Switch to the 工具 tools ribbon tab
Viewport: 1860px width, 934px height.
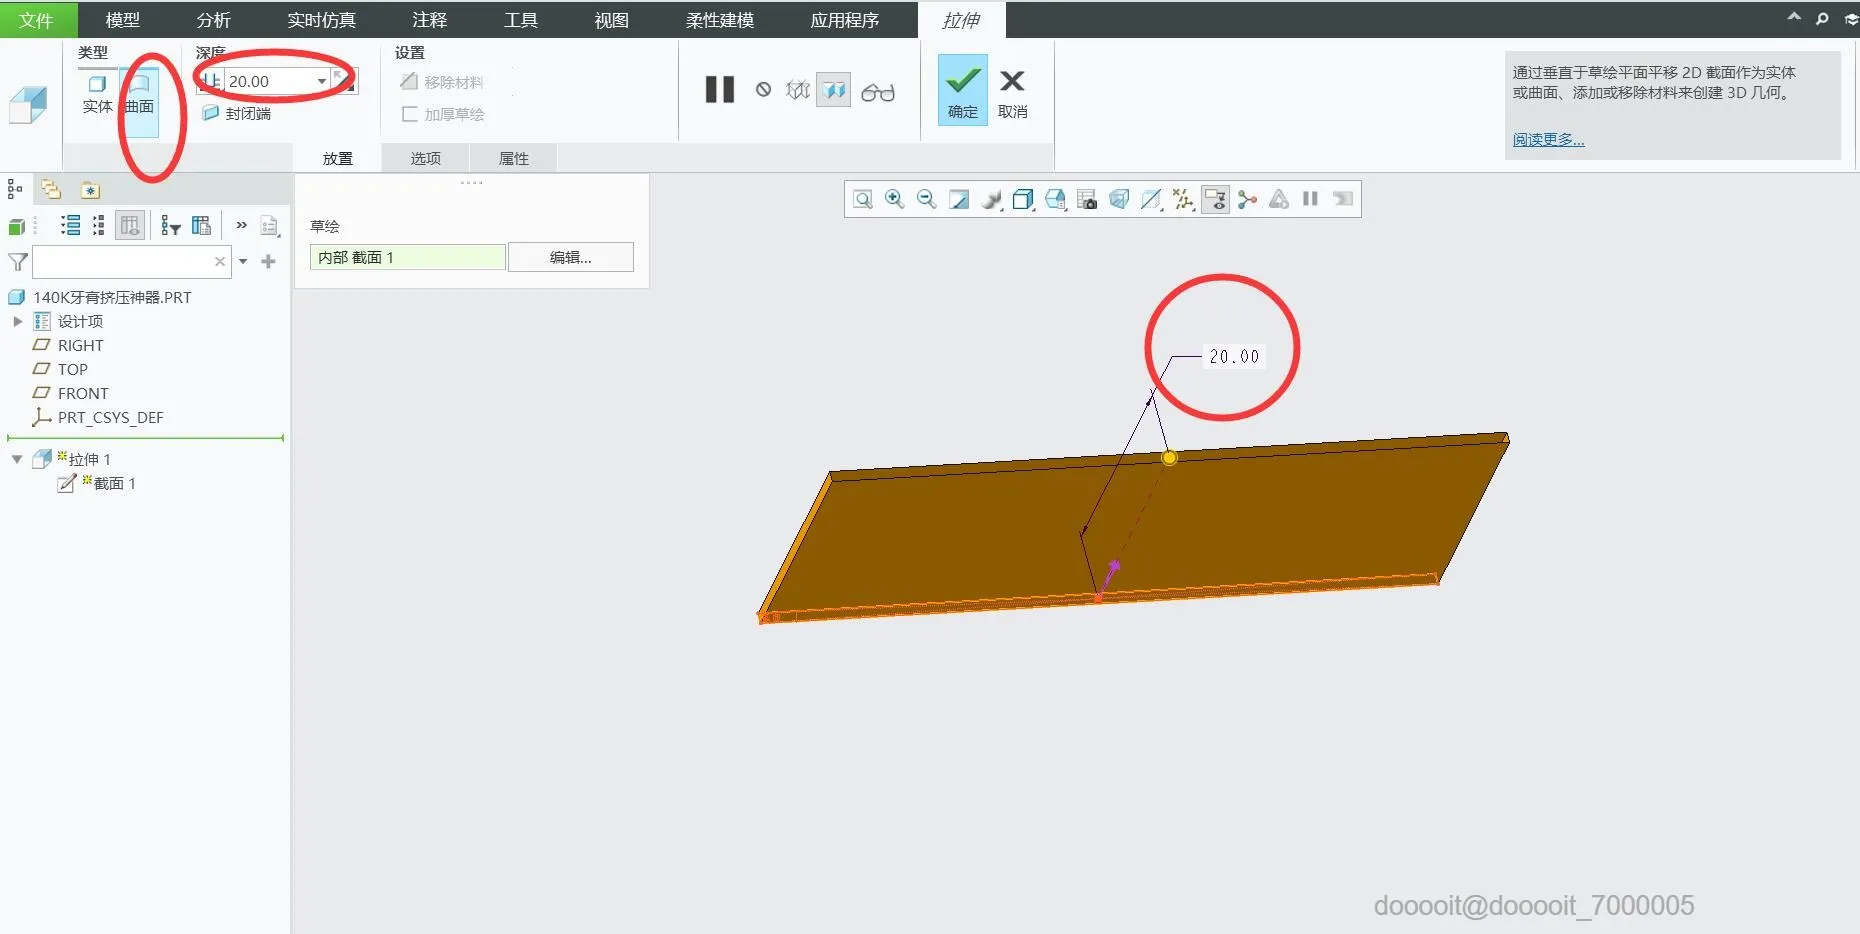click(x=521, y=20)
